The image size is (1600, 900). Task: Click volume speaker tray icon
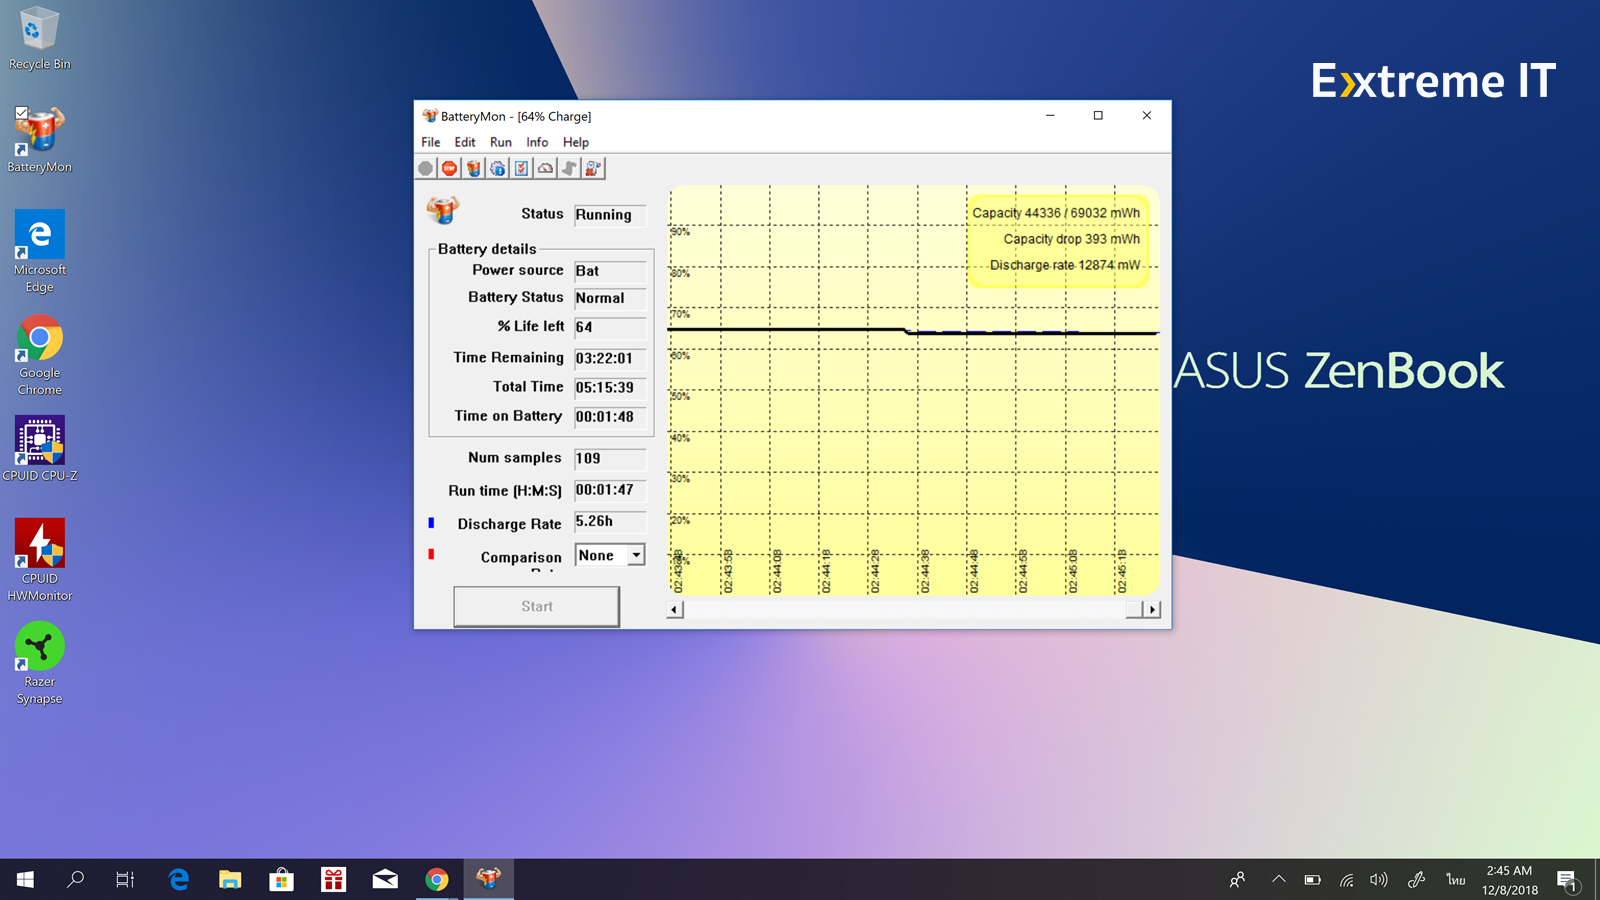click(x=1379, y=880)
